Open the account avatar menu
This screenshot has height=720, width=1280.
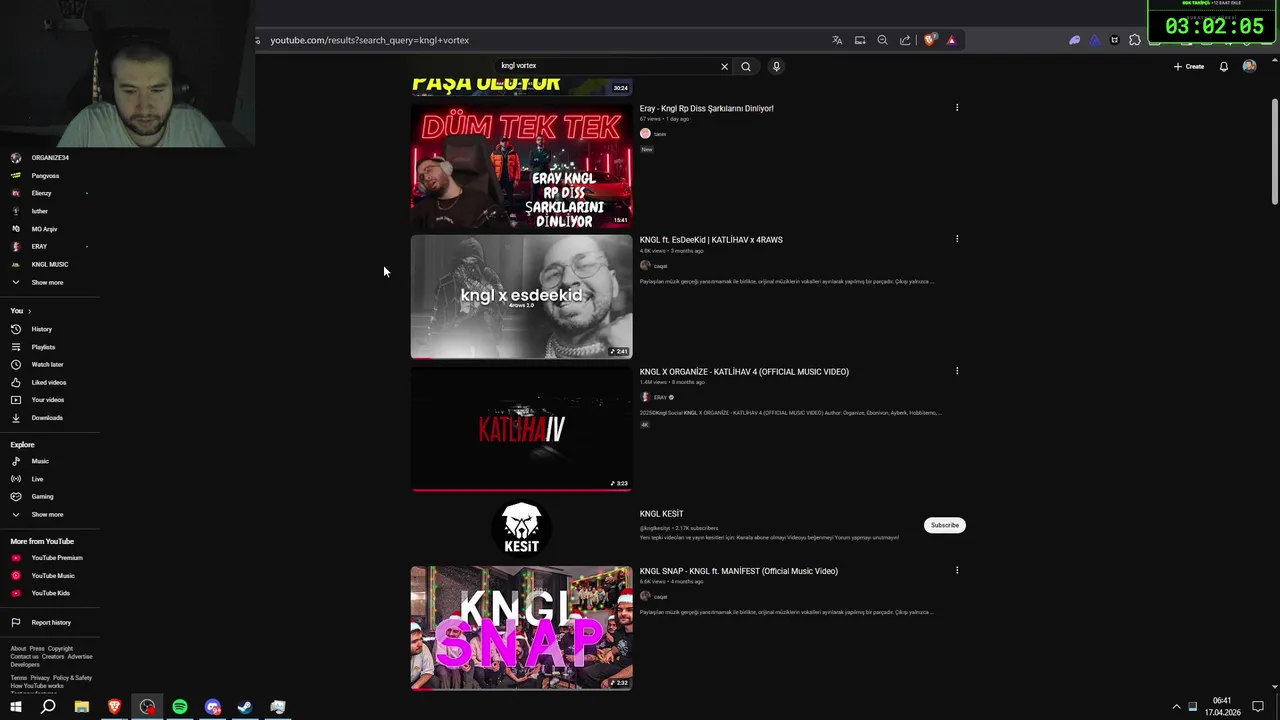(x=1249, y=67)
